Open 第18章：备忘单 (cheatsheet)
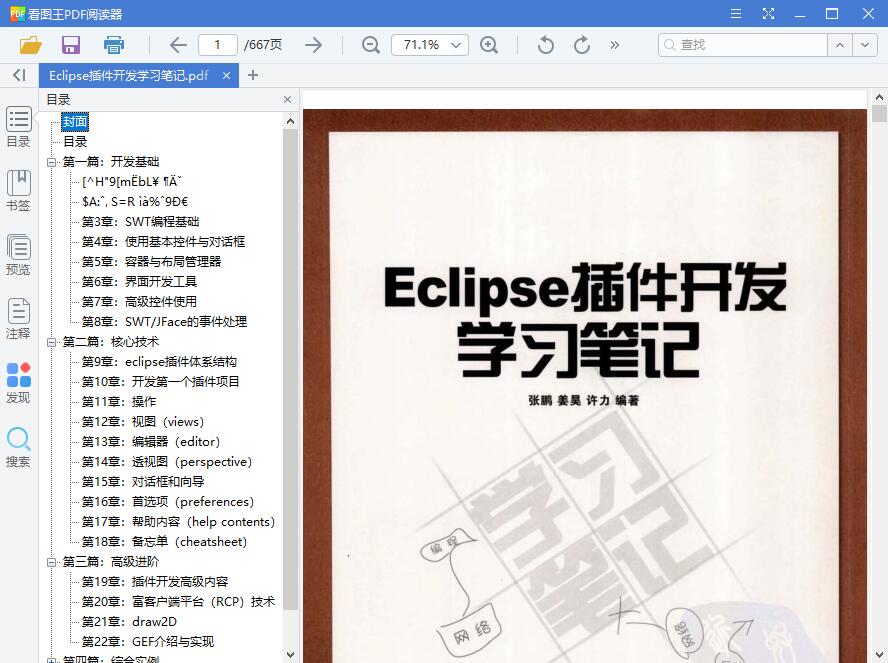The height and width of the screenshot is (663, 888). tap(164, 542)
